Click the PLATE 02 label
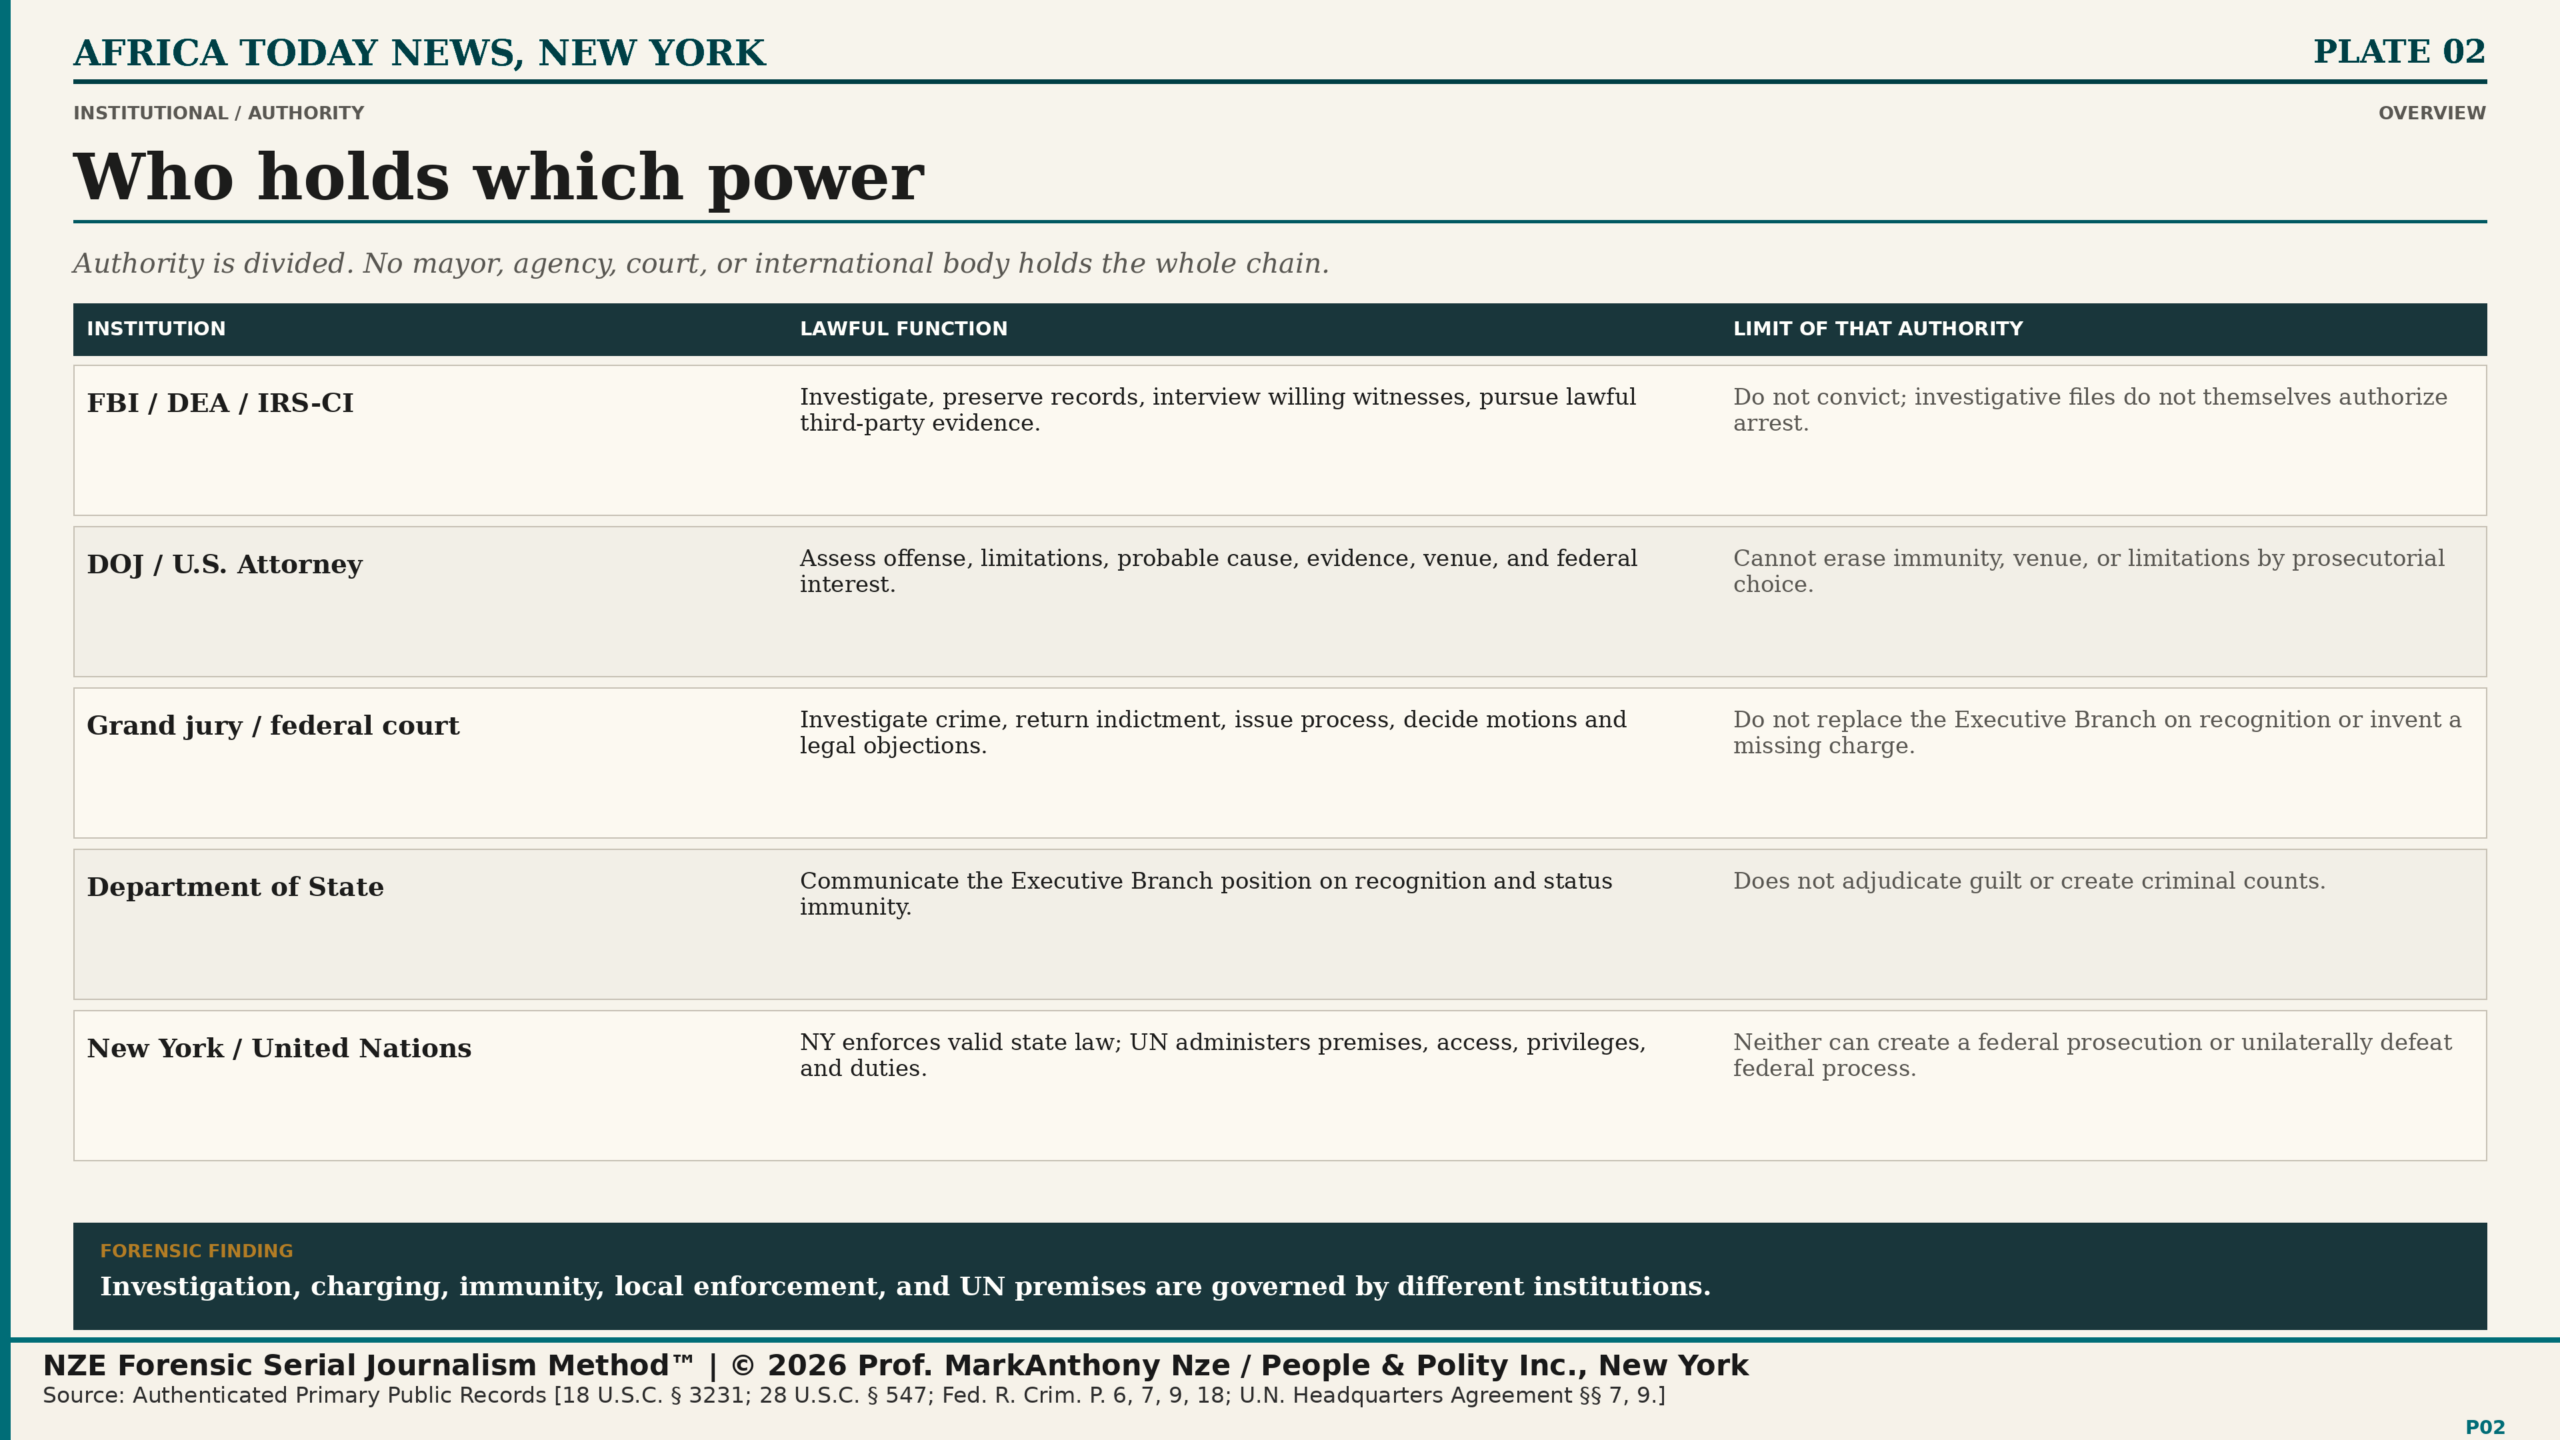The width and height of the screenshot is (2560, 1440). tap(2399, 51)
